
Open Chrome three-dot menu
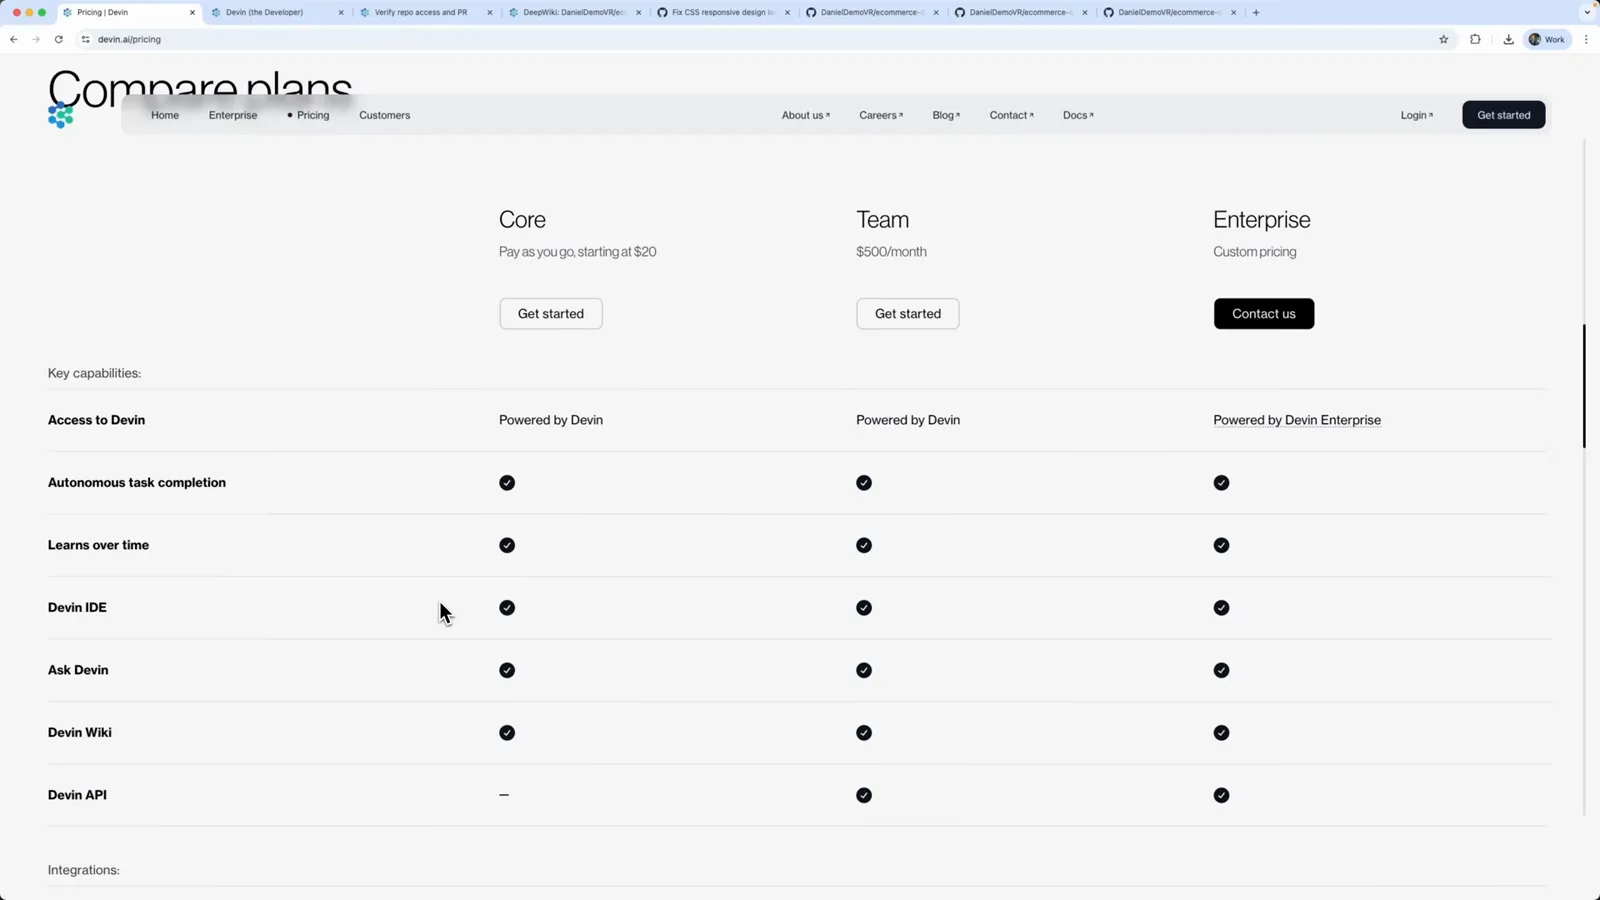(x=1586, y=39)
